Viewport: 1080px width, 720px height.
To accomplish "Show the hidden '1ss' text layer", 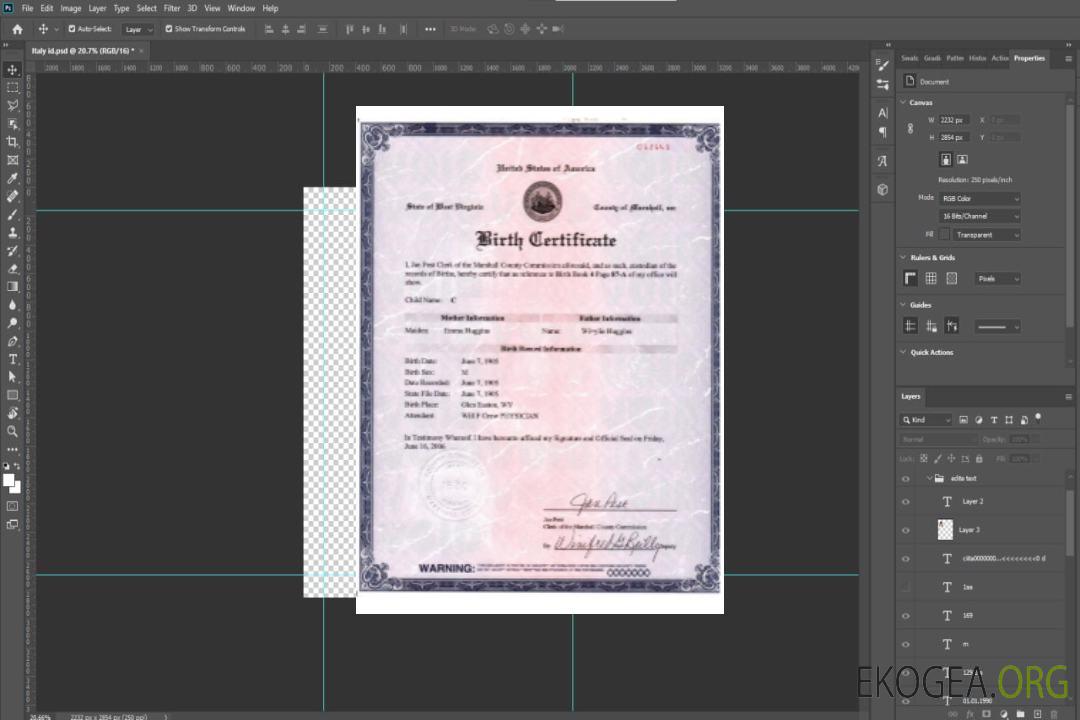I will (906, 587).
